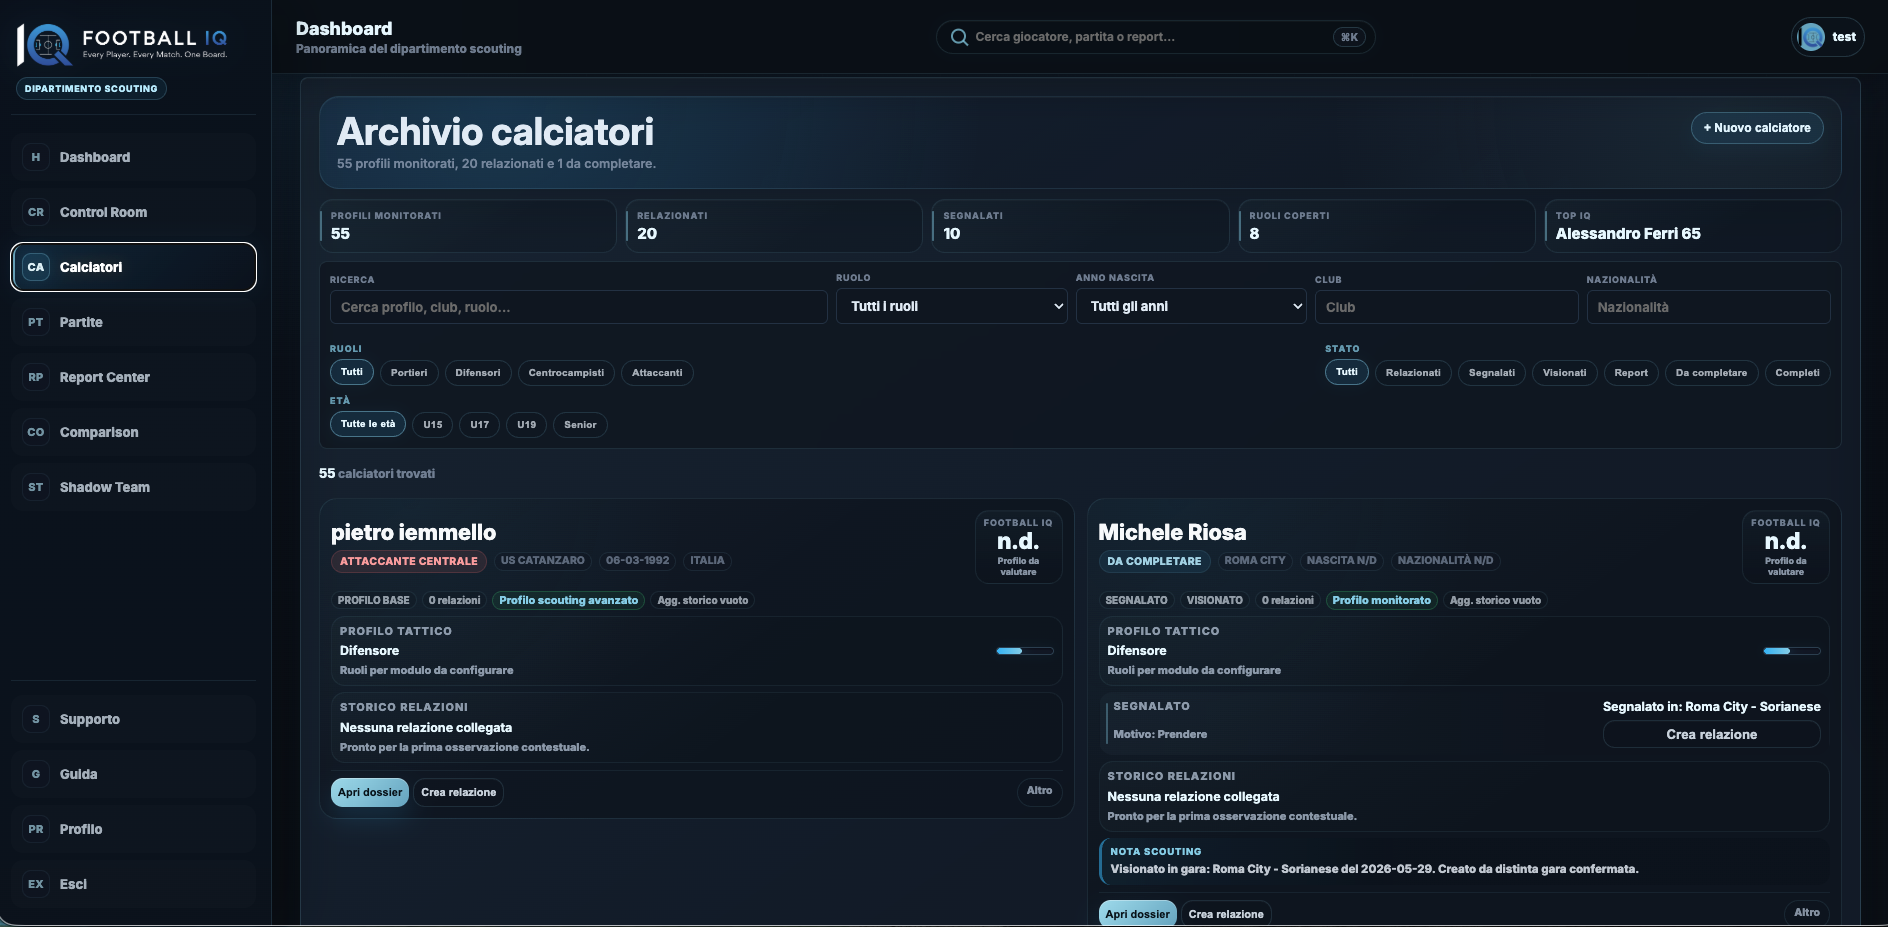This screenshot has height=927, width=1888.
Task: Click the EX icon beside Esci
Action: click(36, 884)
